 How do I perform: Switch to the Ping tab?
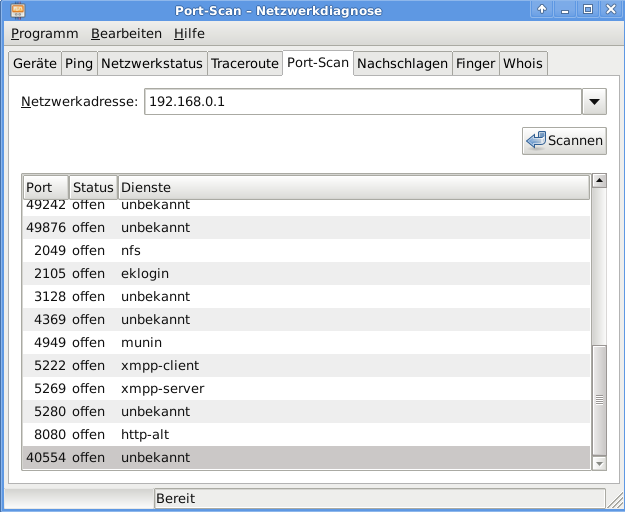(79, 63)
